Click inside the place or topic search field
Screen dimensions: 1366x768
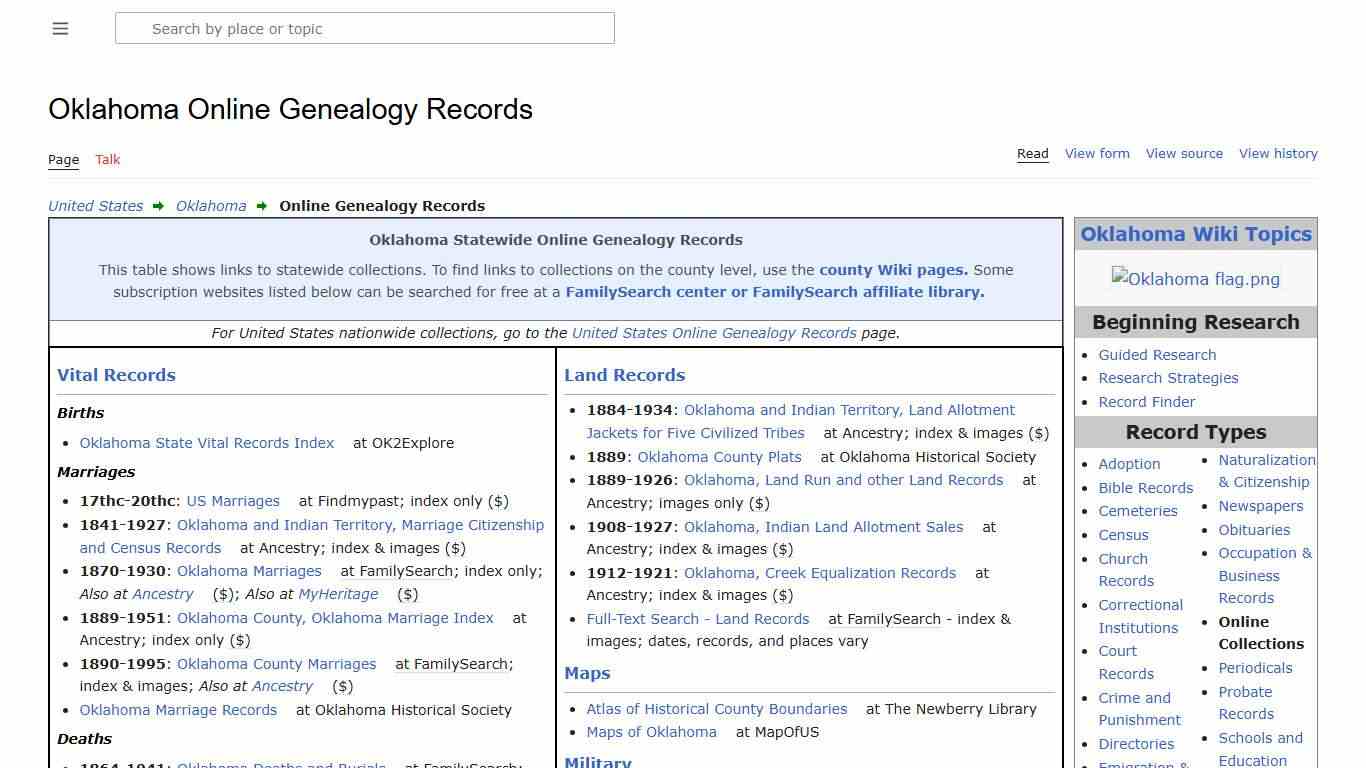click(365, 28)
